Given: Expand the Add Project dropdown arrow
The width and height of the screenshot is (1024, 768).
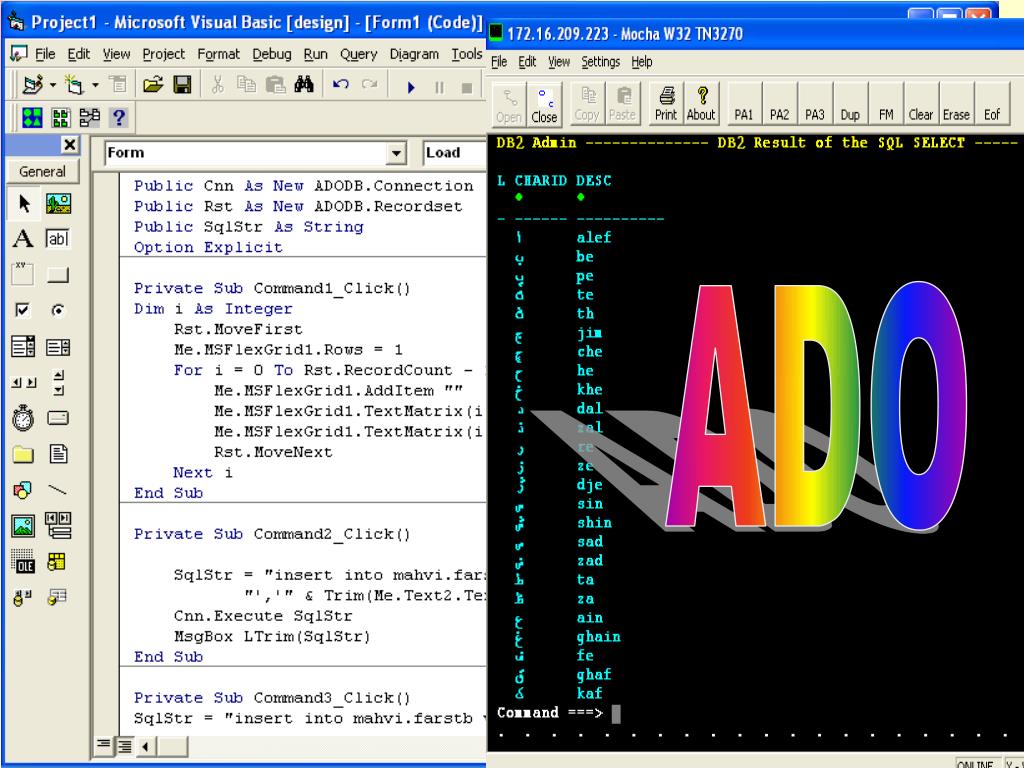Looking at the screenshot, I should [53, 85].
